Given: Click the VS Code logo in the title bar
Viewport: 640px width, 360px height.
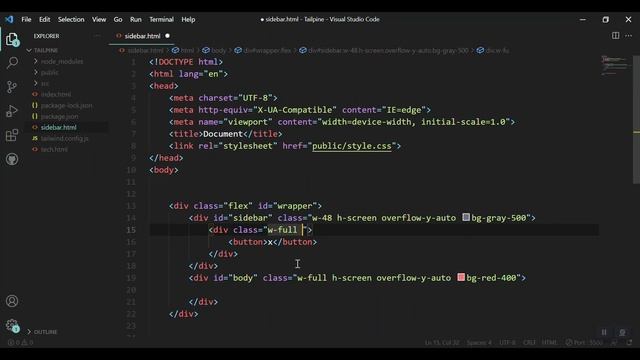Looking at the screenshot, I should tap(9, 19).
